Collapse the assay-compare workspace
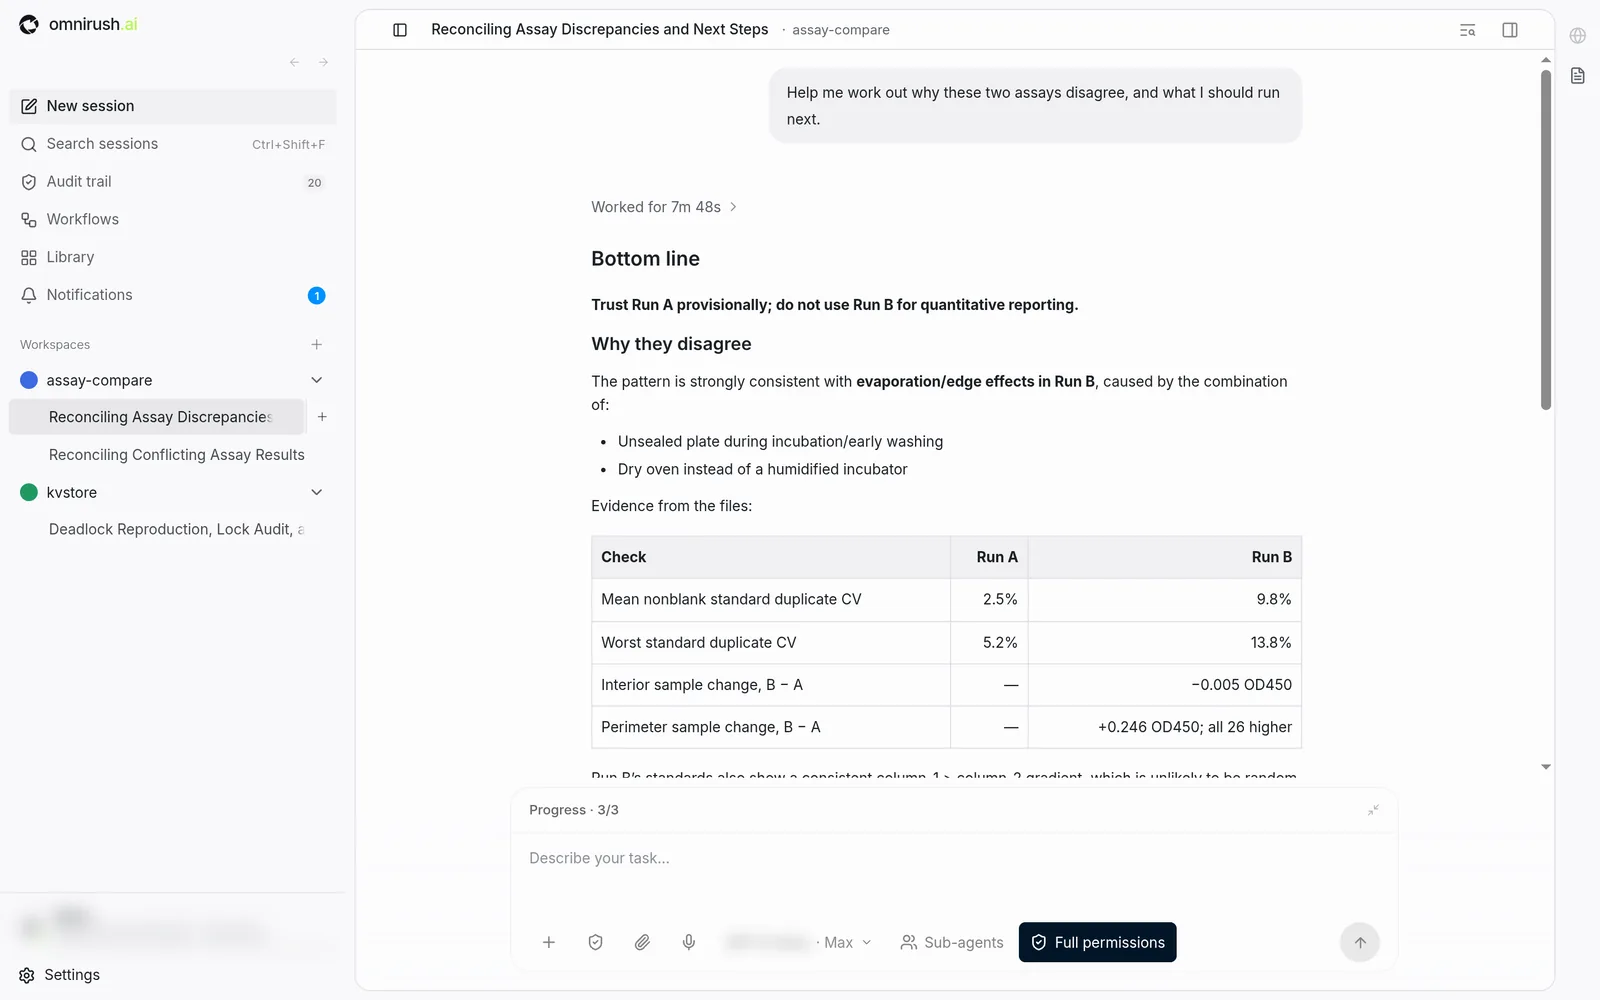The width and height of the screenshot is (1600, 1000). [x=317, y=380]
